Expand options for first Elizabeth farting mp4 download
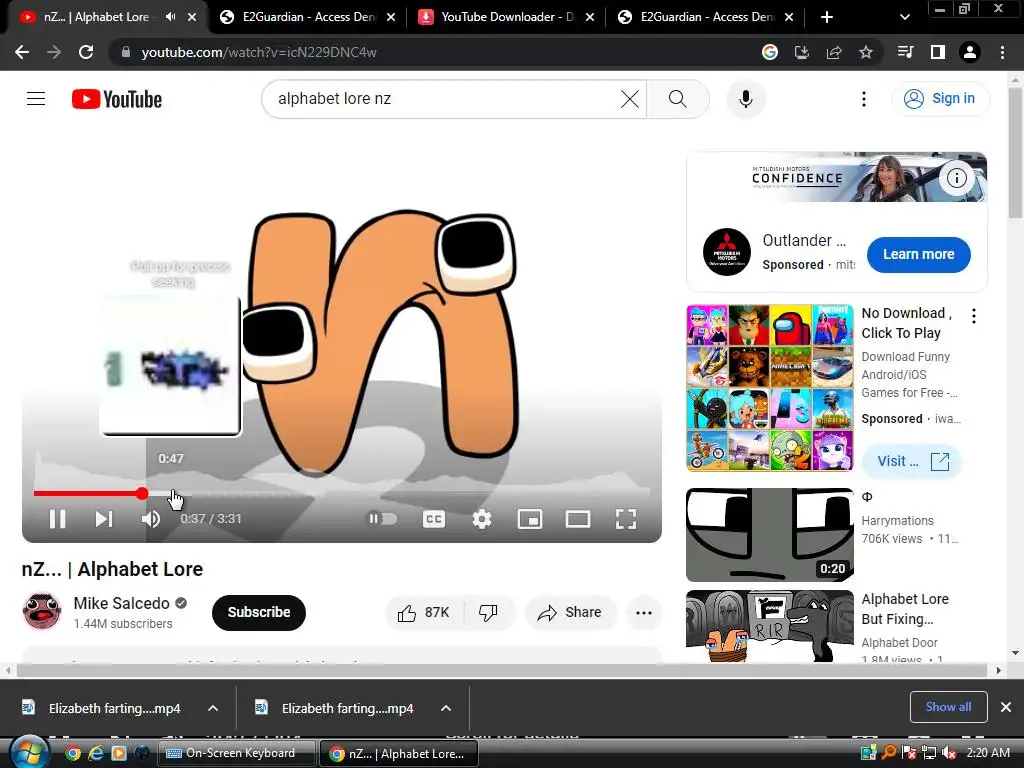Screen dimensions: 1024x768 (213, 708)
